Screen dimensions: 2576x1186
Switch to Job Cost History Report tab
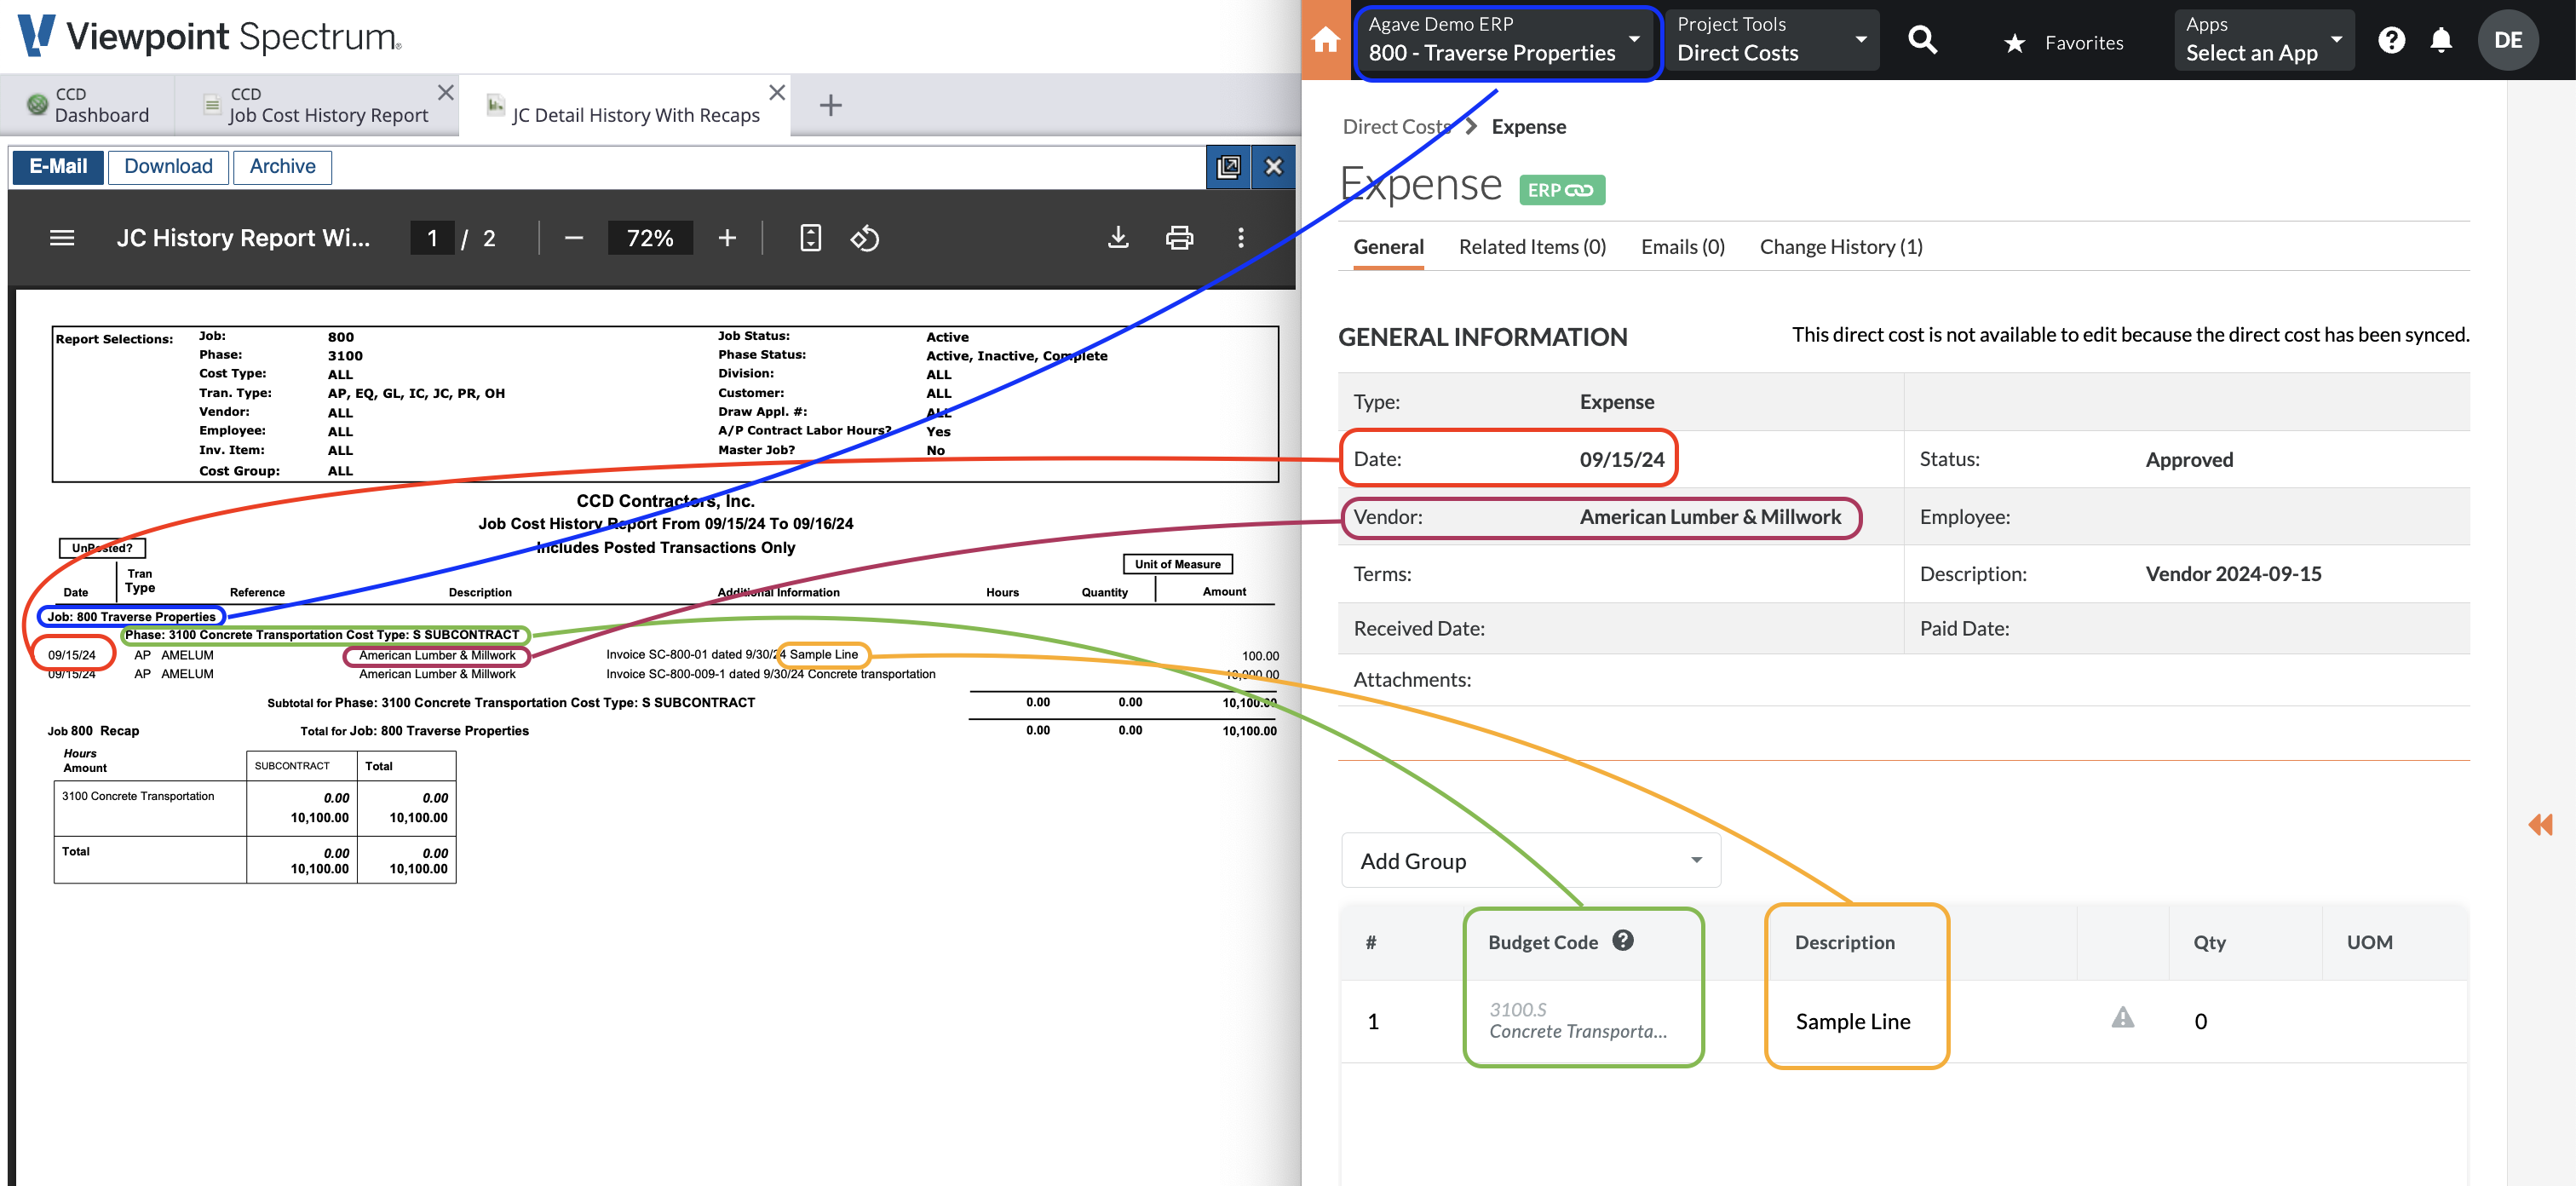[x=316, y=104]
